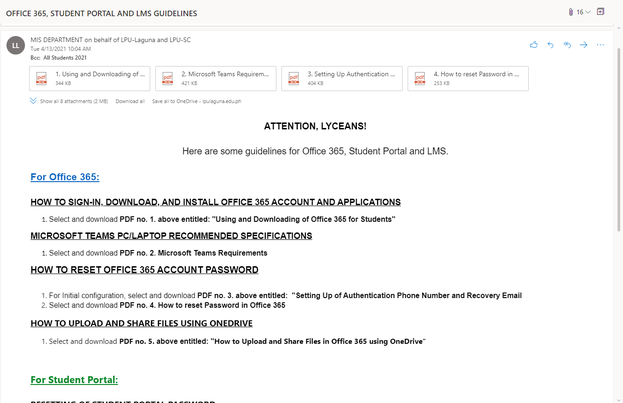Image resolution: width=623 pixels, height=403 pixels.
Task: Open message in new window icon
Action: pyautogui.click(x=601, y=12)
